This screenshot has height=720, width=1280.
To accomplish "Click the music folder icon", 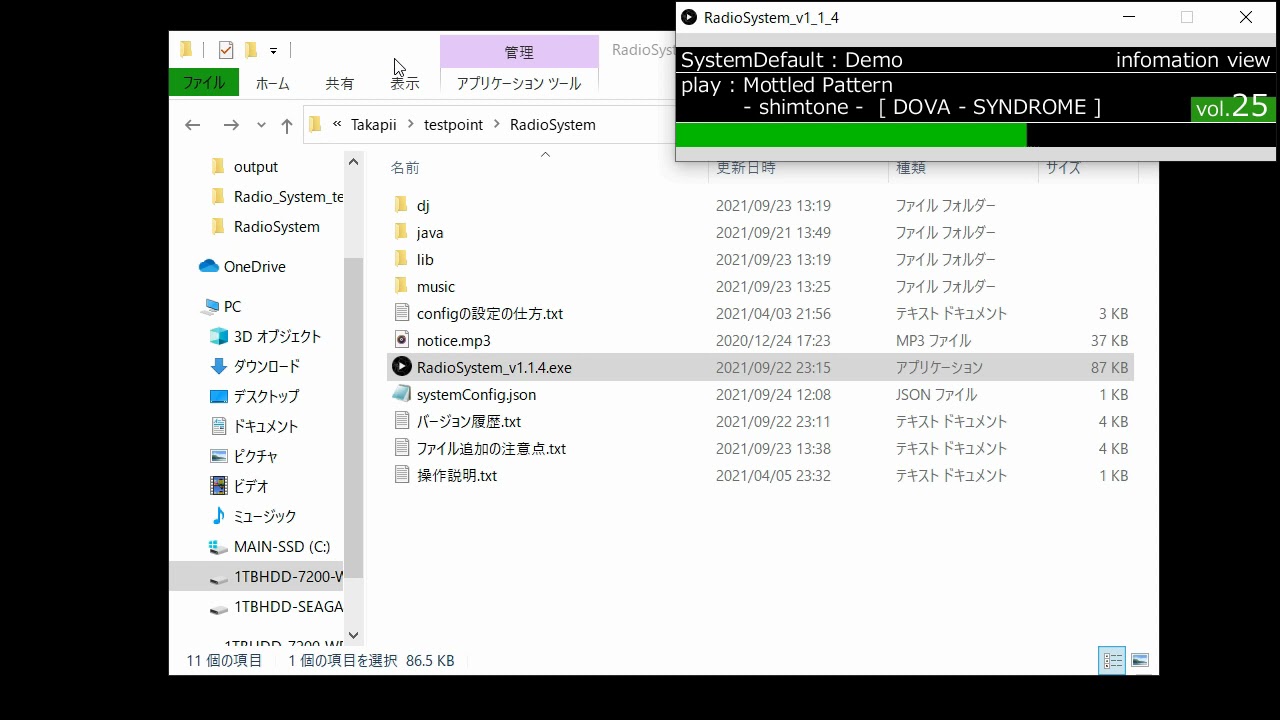I will pyautogui.click(x=401, y=286).
